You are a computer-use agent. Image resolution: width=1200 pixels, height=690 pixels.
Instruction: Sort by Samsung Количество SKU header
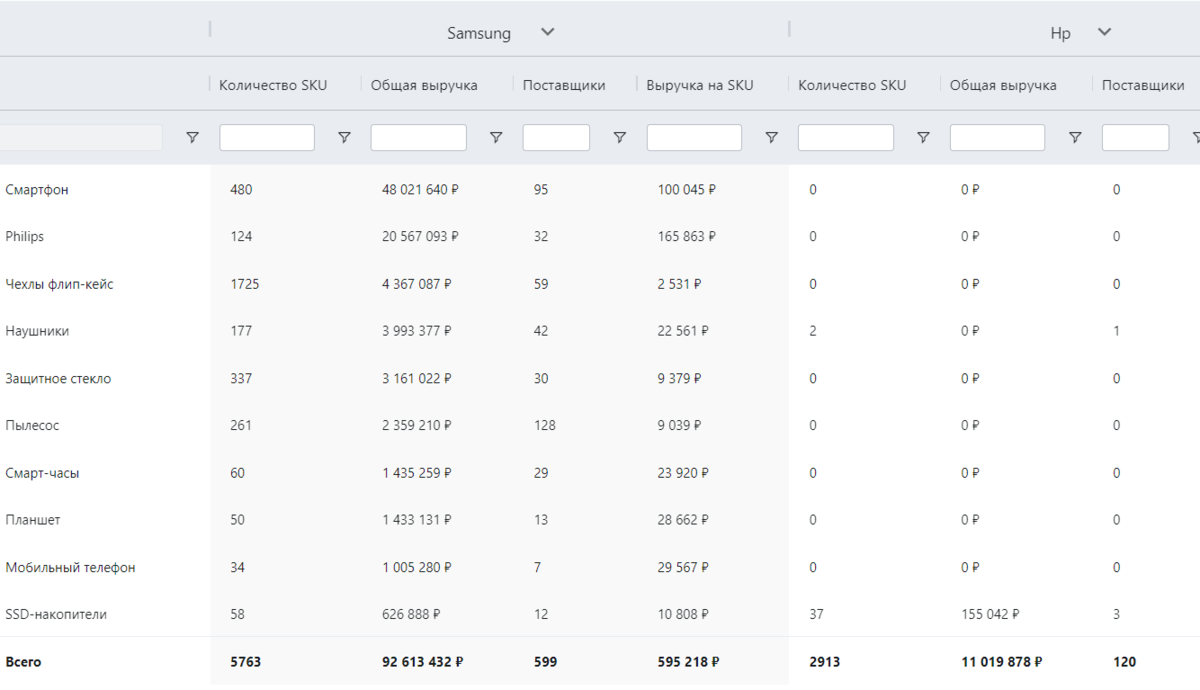pyautogui.click(x=273, y=85)
